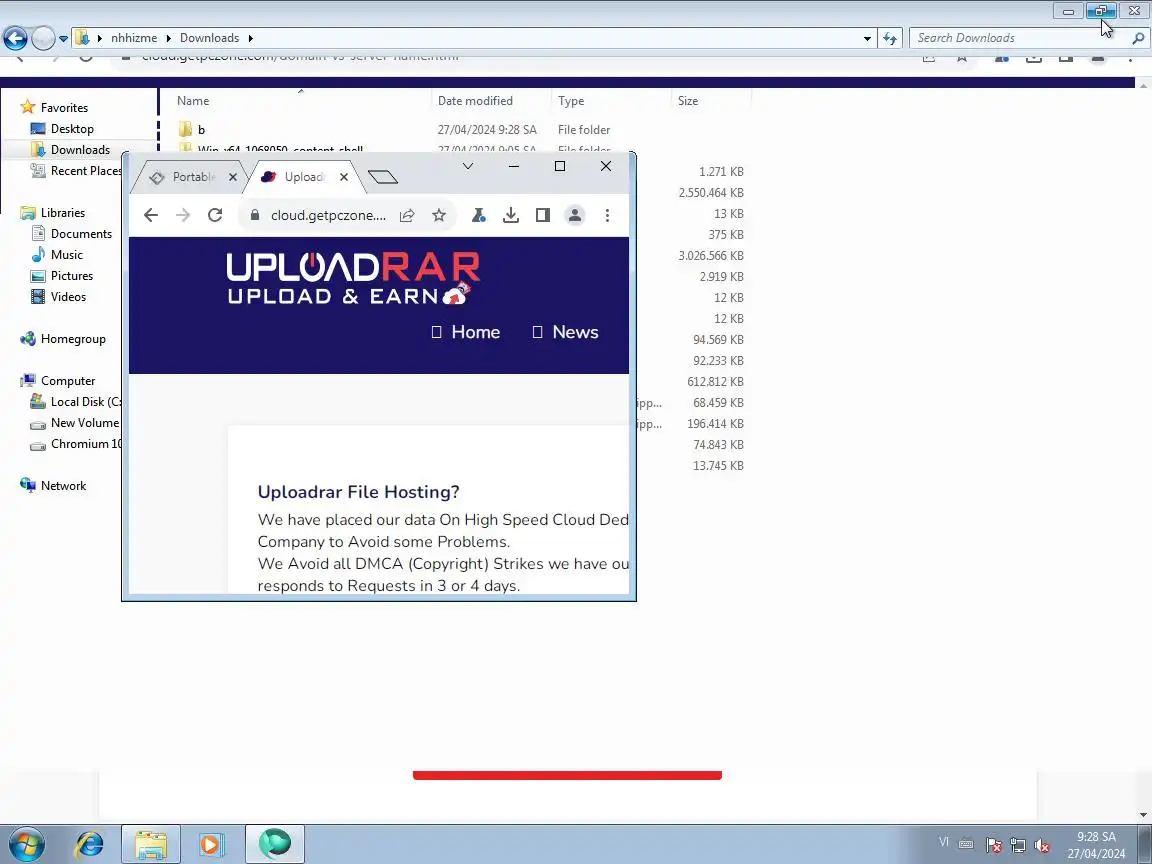The width and height of the screenshot is (1152, 864).
Task: Share this page icon in Chrome
Action: (x=407, y=215)
